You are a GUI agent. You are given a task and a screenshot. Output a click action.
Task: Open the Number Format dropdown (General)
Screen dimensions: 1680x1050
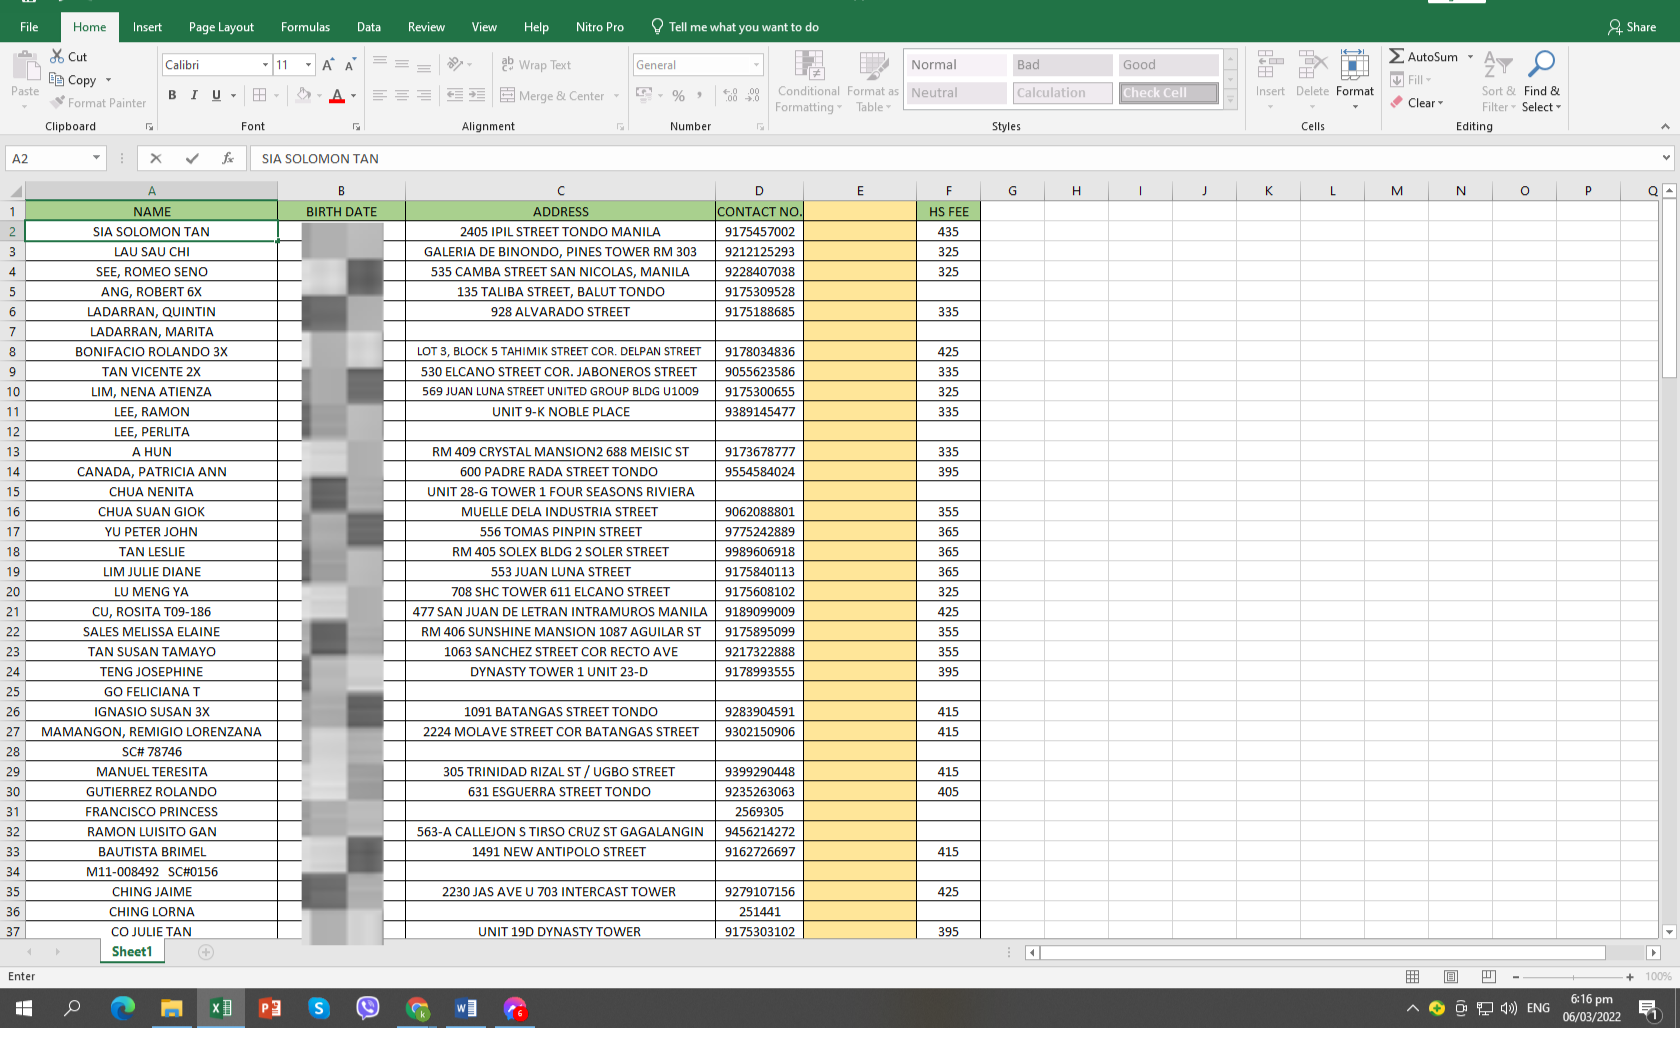click(756, 65)
